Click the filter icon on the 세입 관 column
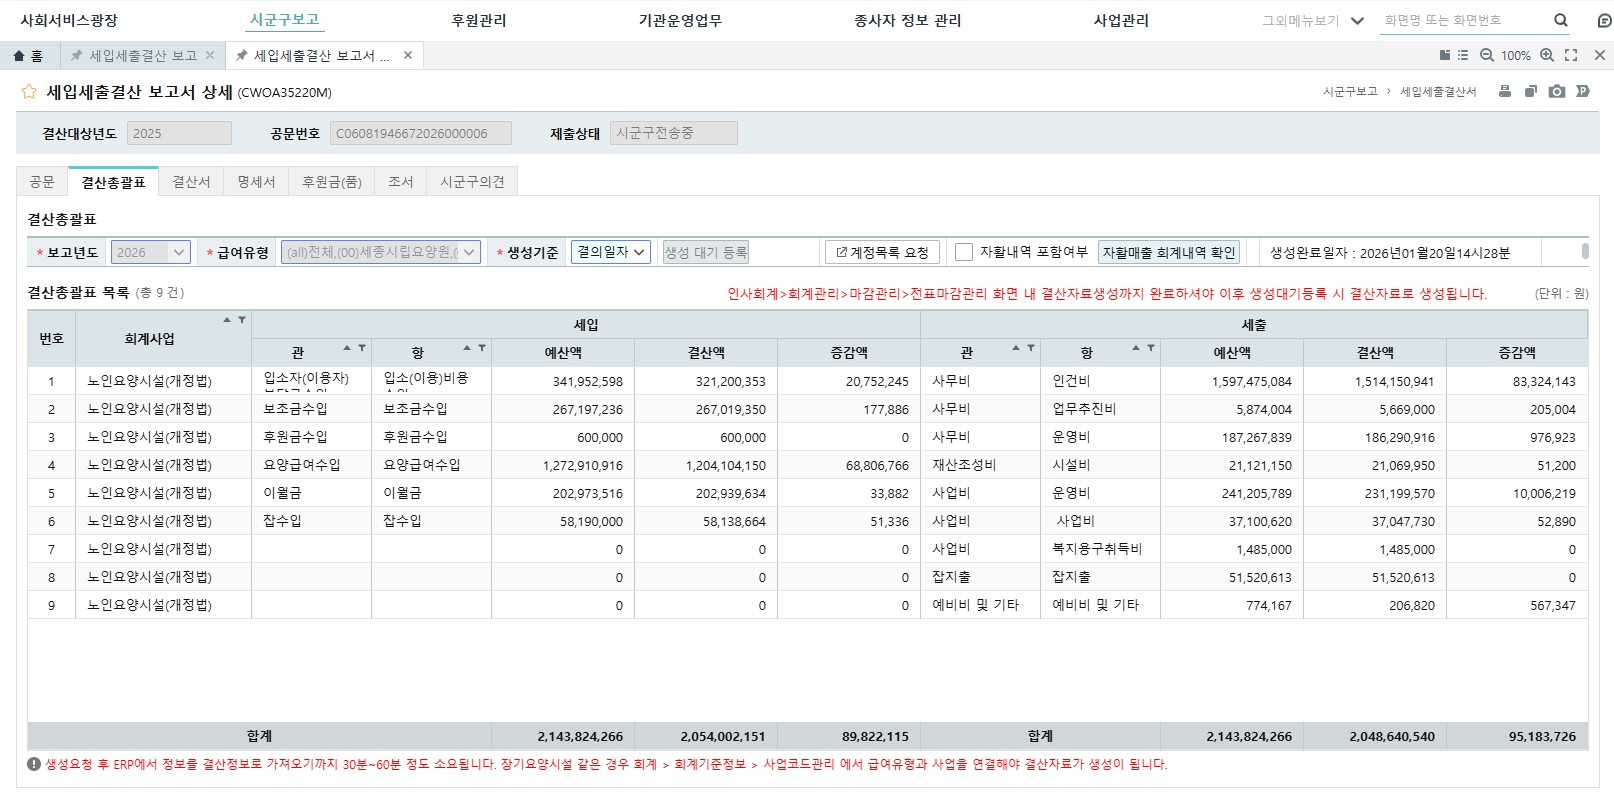1614x804 pixels. (362, 348)
